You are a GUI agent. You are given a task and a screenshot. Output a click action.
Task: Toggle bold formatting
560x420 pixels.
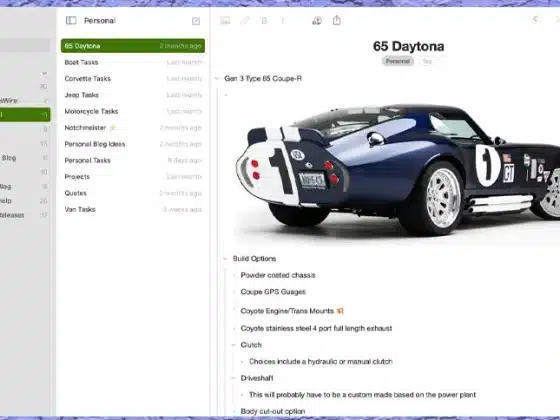click(x=264, y=21)
